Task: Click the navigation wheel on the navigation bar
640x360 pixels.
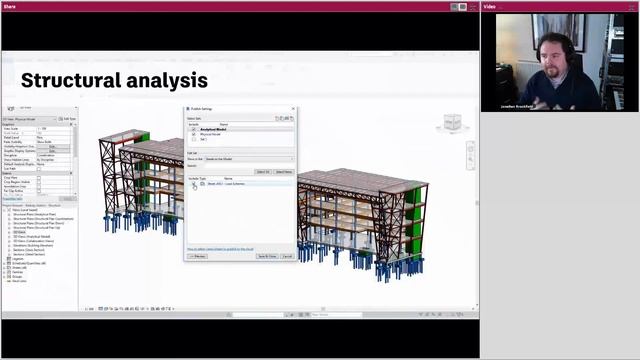Action: pos(470,149)
